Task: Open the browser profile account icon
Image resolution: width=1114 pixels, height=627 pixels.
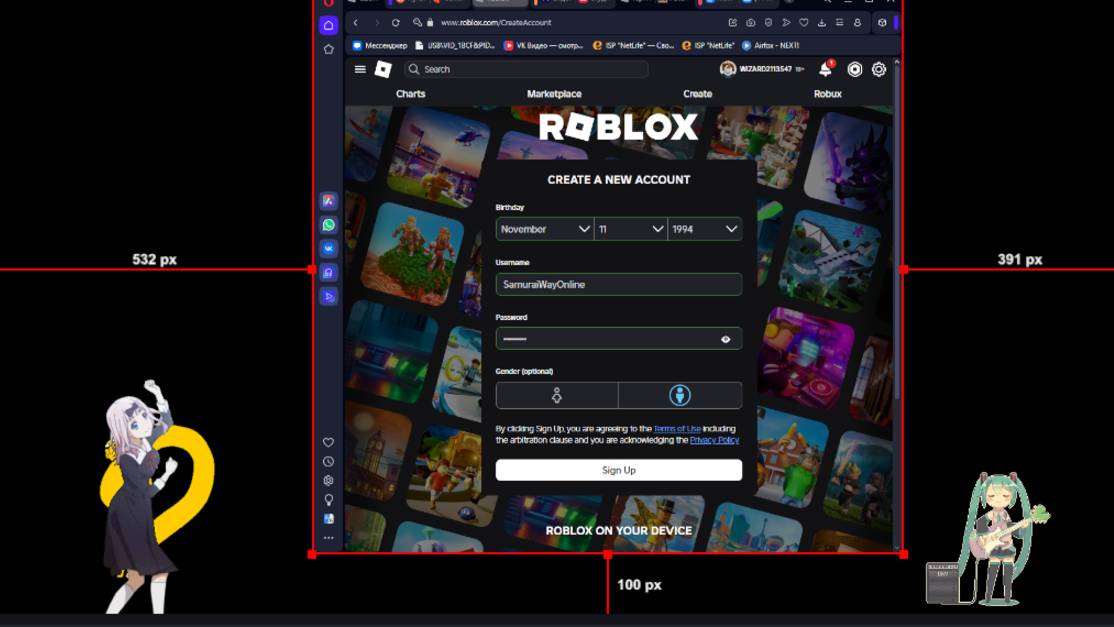Action: [858, 23]
